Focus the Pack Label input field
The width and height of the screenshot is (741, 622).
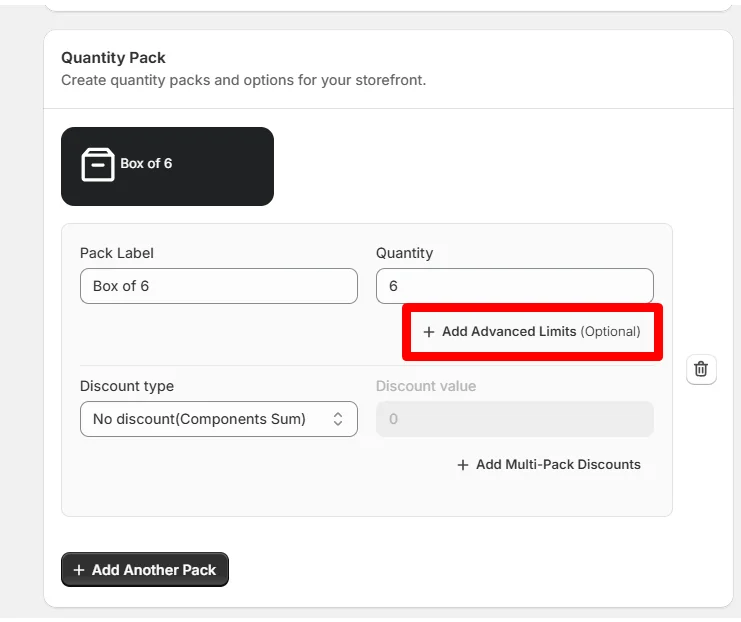coord(219,286)
